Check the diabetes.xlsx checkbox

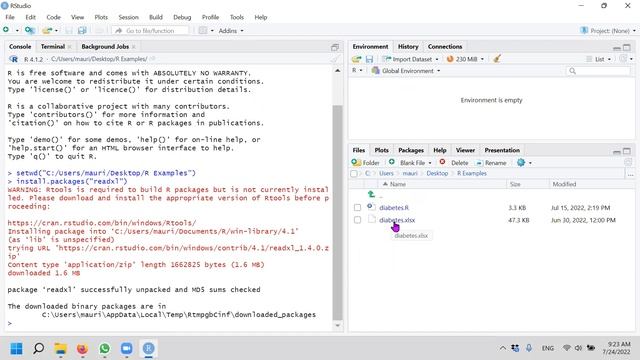pyautogui.click(x=358, y=220)
